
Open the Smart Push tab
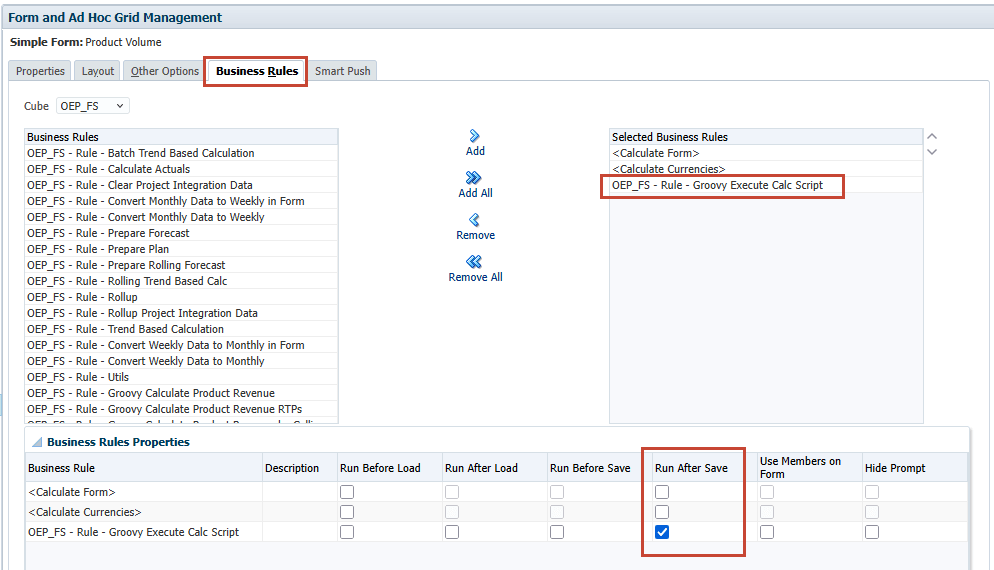pyautogui.click(x=342, y=71)
